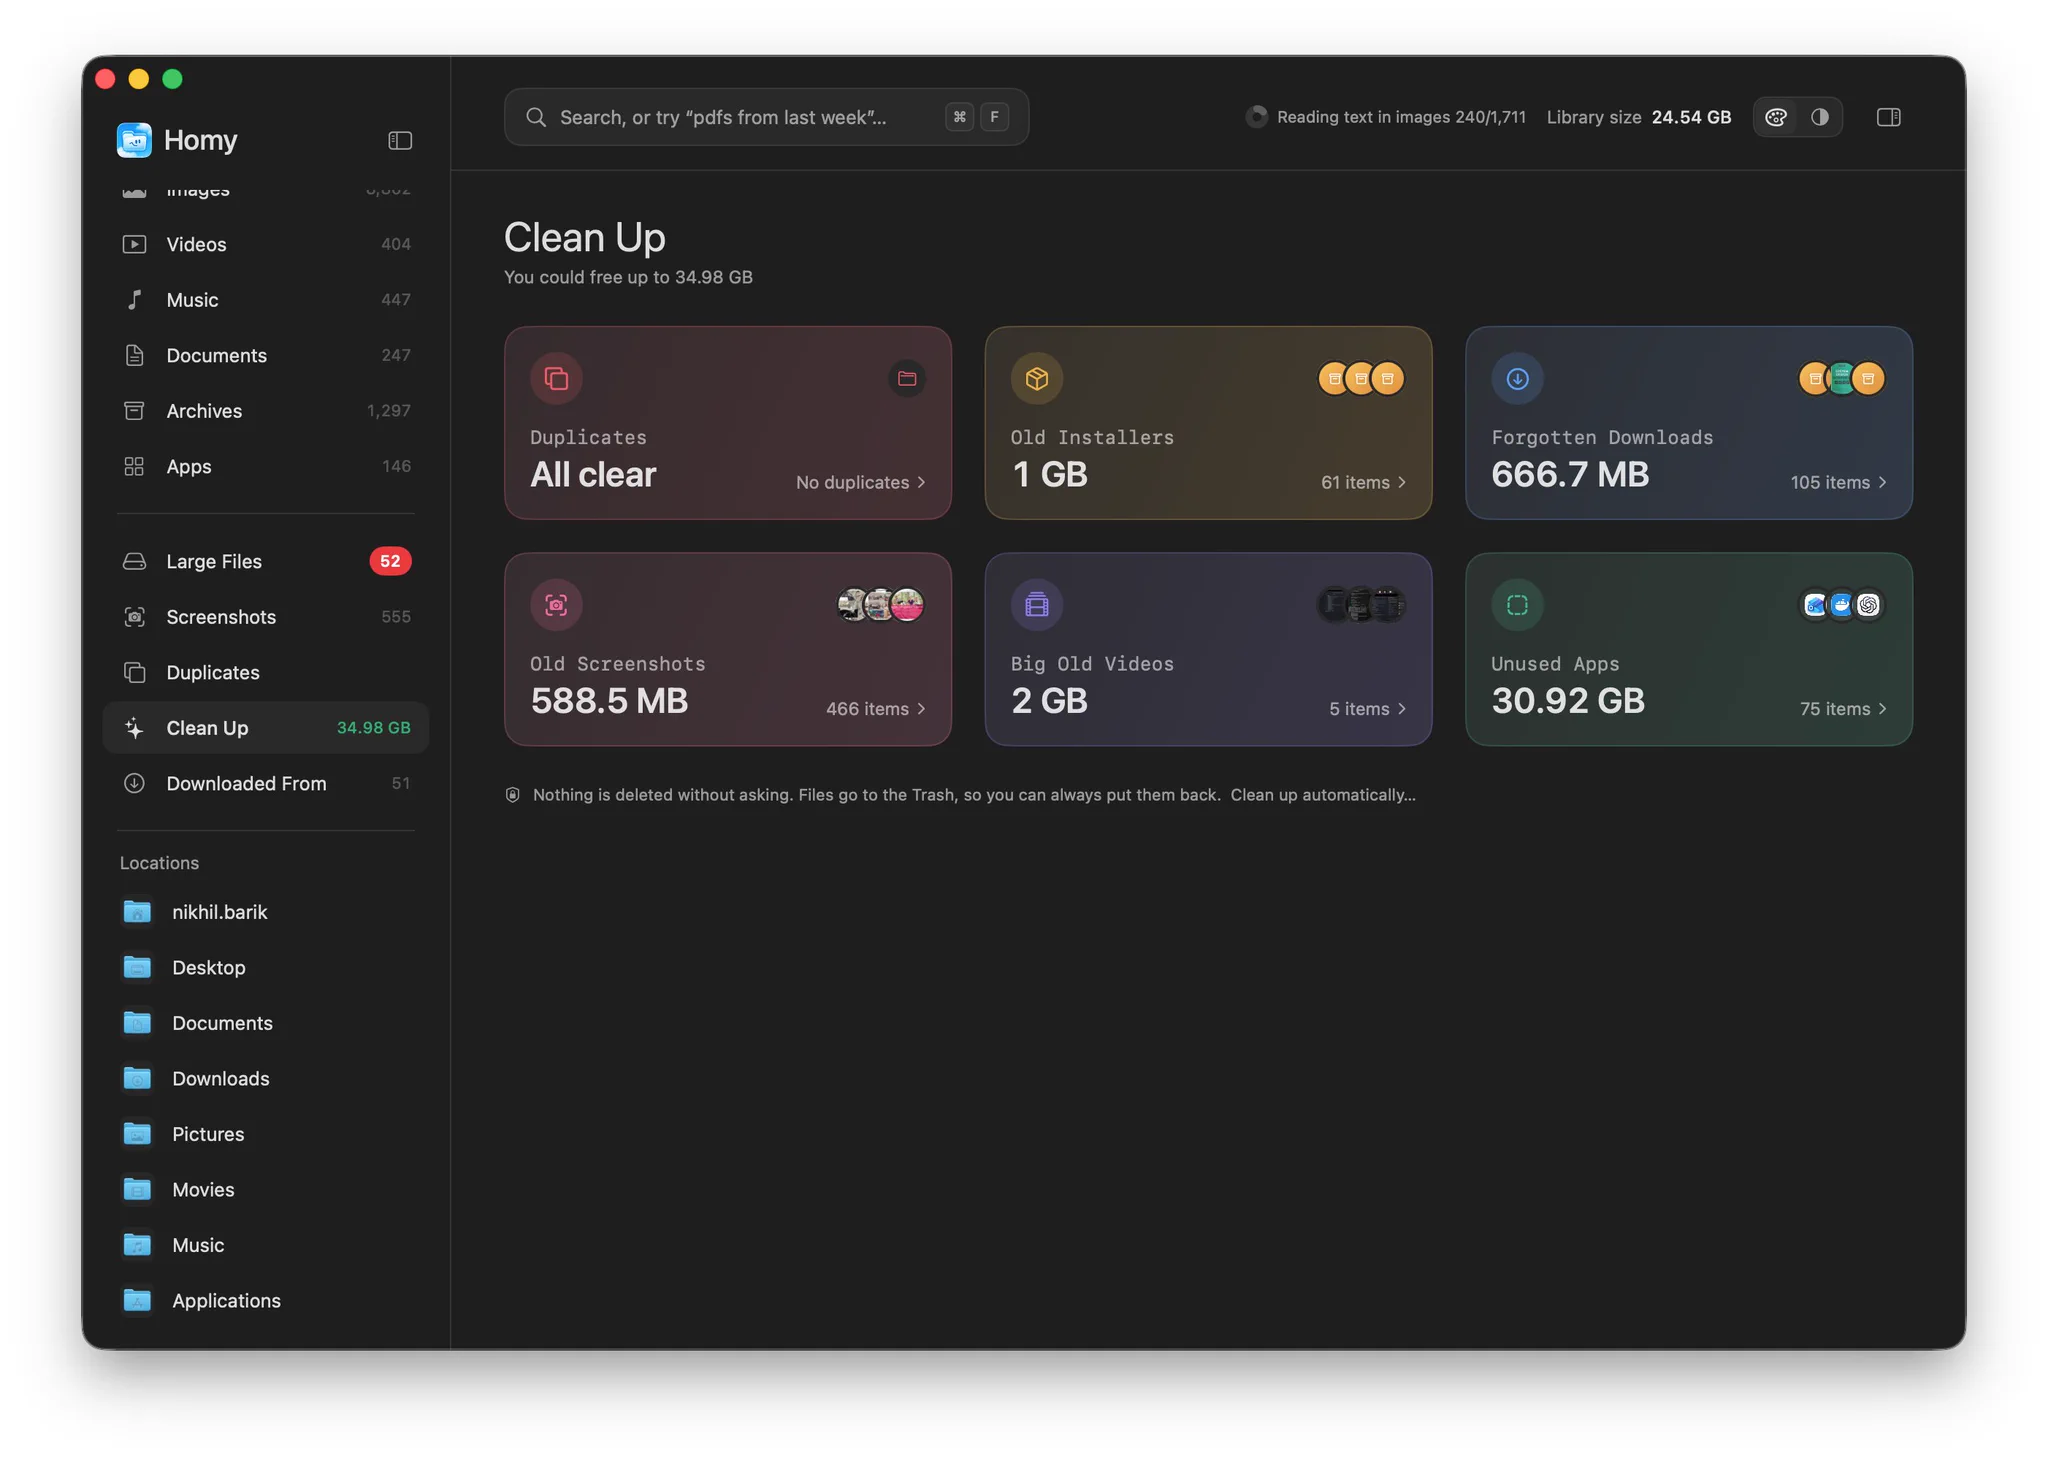
Task: Click folder icon on Duplicates card
Action: 907,378
